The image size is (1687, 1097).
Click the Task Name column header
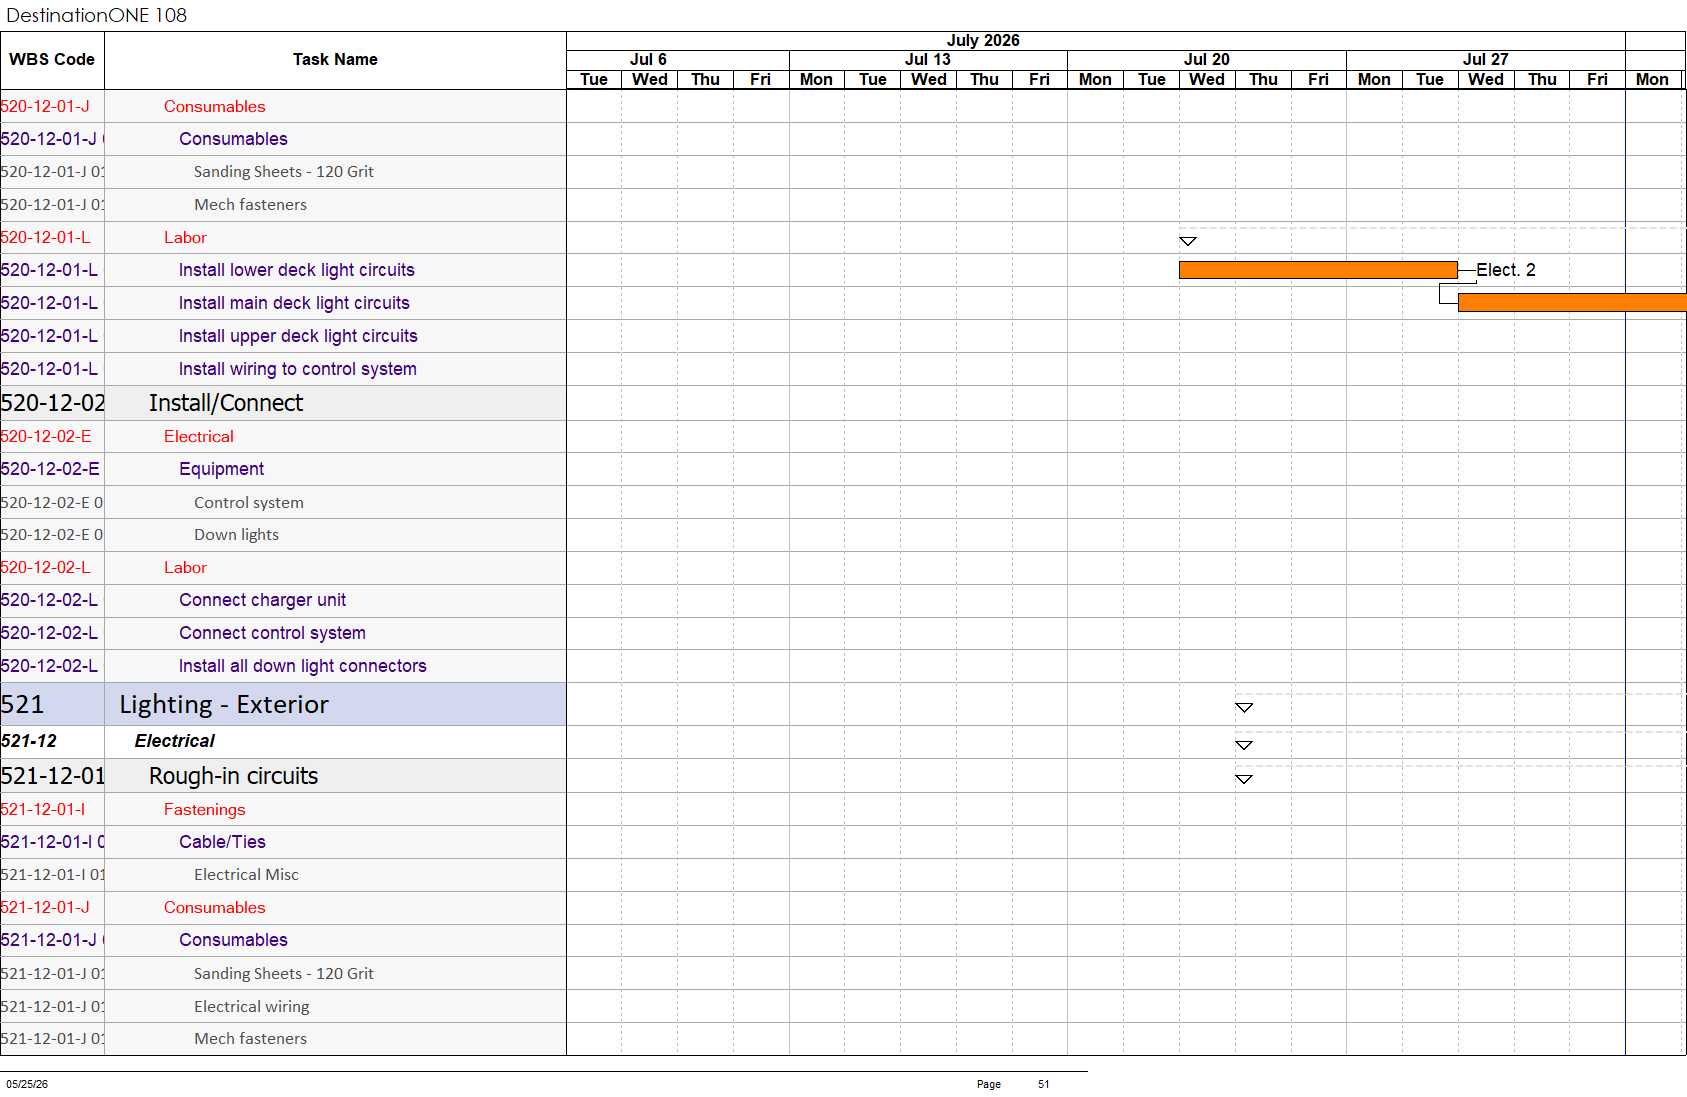pyautogui.click(x=335, y=60)
